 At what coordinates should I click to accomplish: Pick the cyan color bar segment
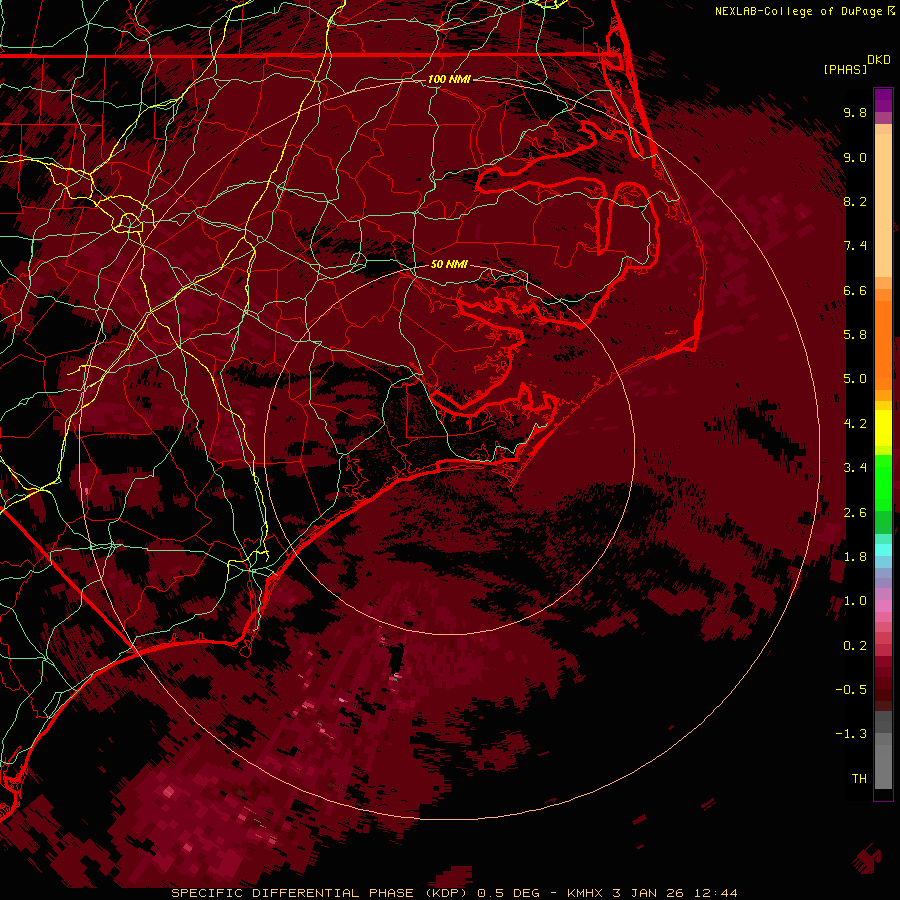click(883, 550)
